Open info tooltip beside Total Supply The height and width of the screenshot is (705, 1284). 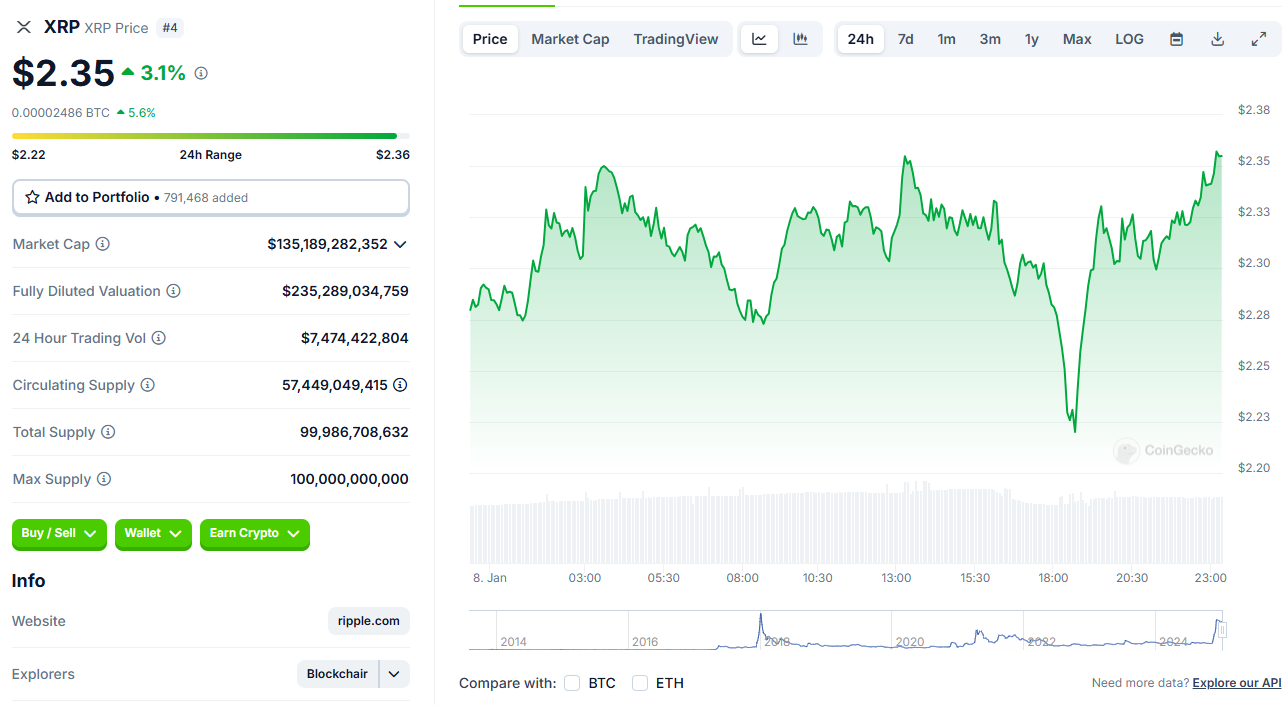tap(108, 432)
